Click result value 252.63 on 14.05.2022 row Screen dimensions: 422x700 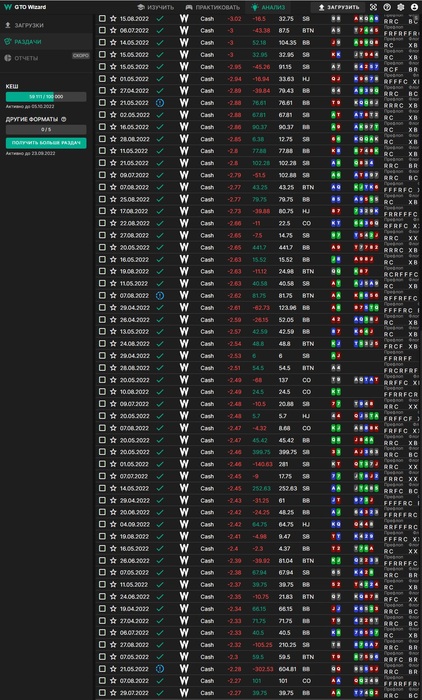pos(262,488)
